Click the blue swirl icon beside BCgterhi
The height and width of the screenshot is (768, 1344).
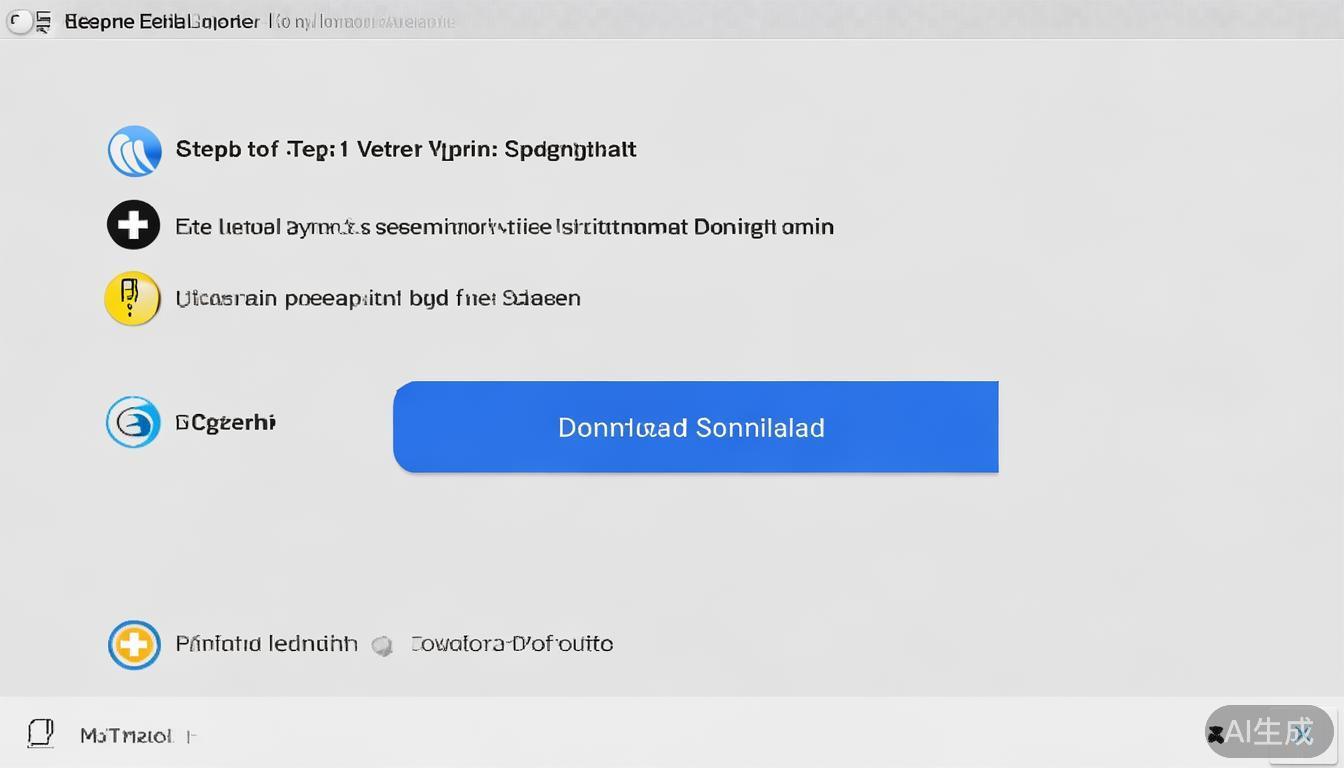(133, 422)
